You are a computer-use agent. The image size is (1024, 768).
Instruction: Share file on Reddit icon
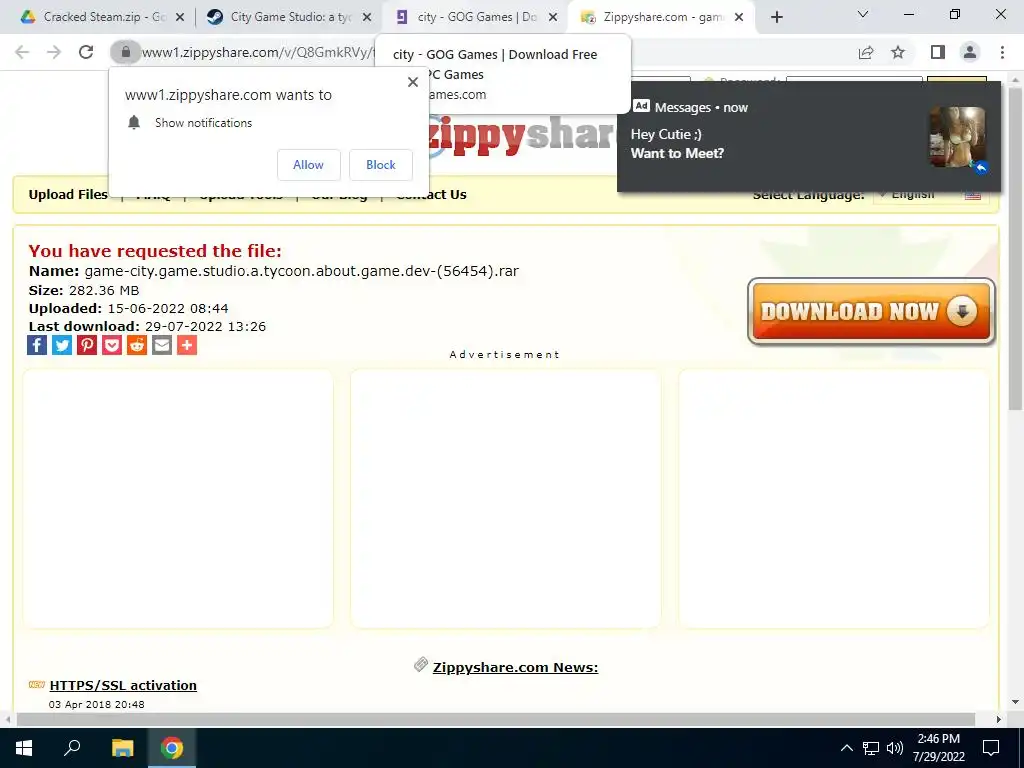pyautogui.click(x=136, y=345)
